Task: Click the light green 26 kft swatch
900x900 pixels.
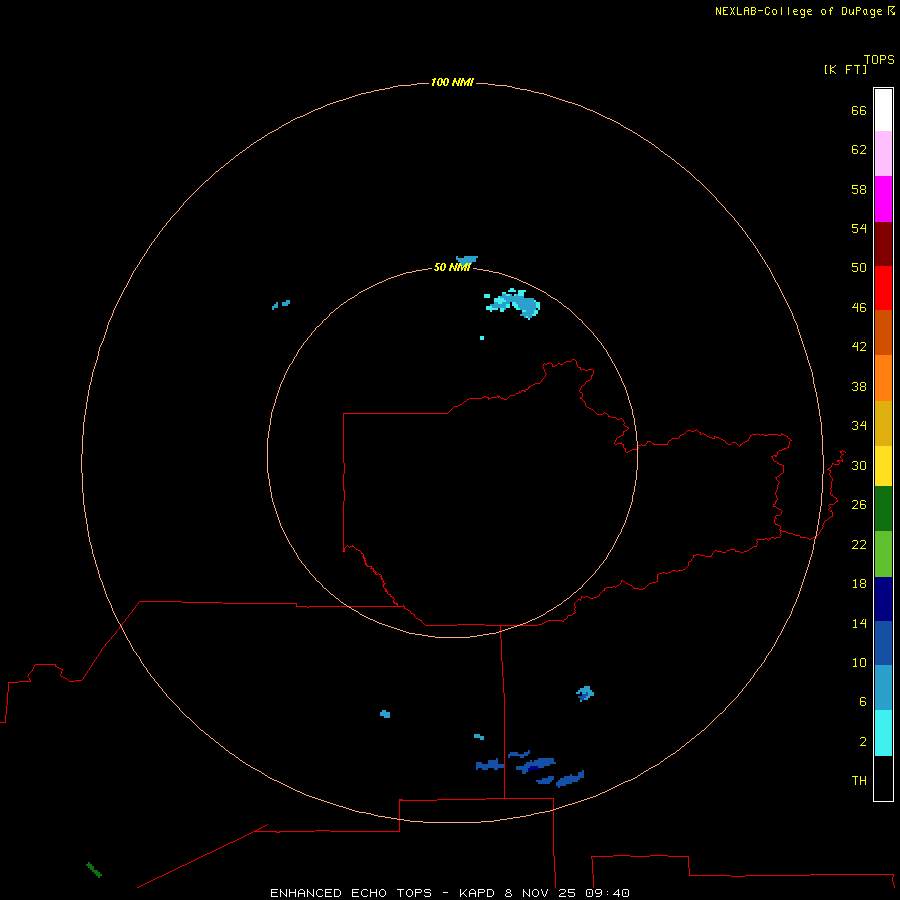Action: tap(883, 554)
